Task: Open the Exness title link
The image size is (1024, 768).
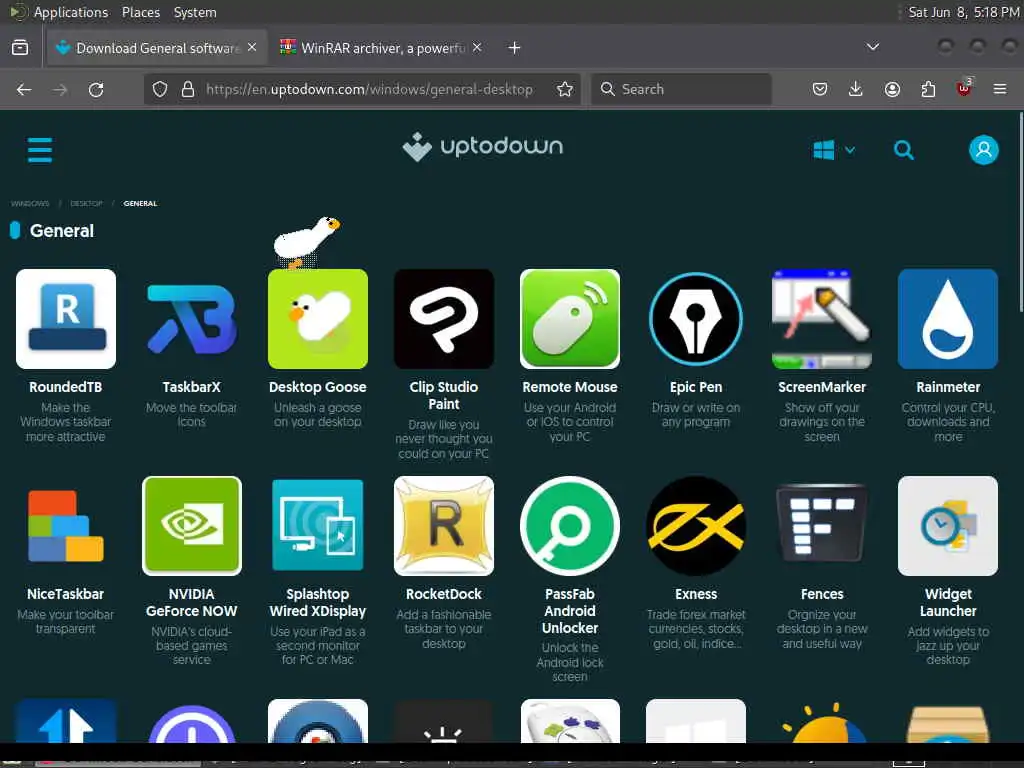Action: coord(696,594)
